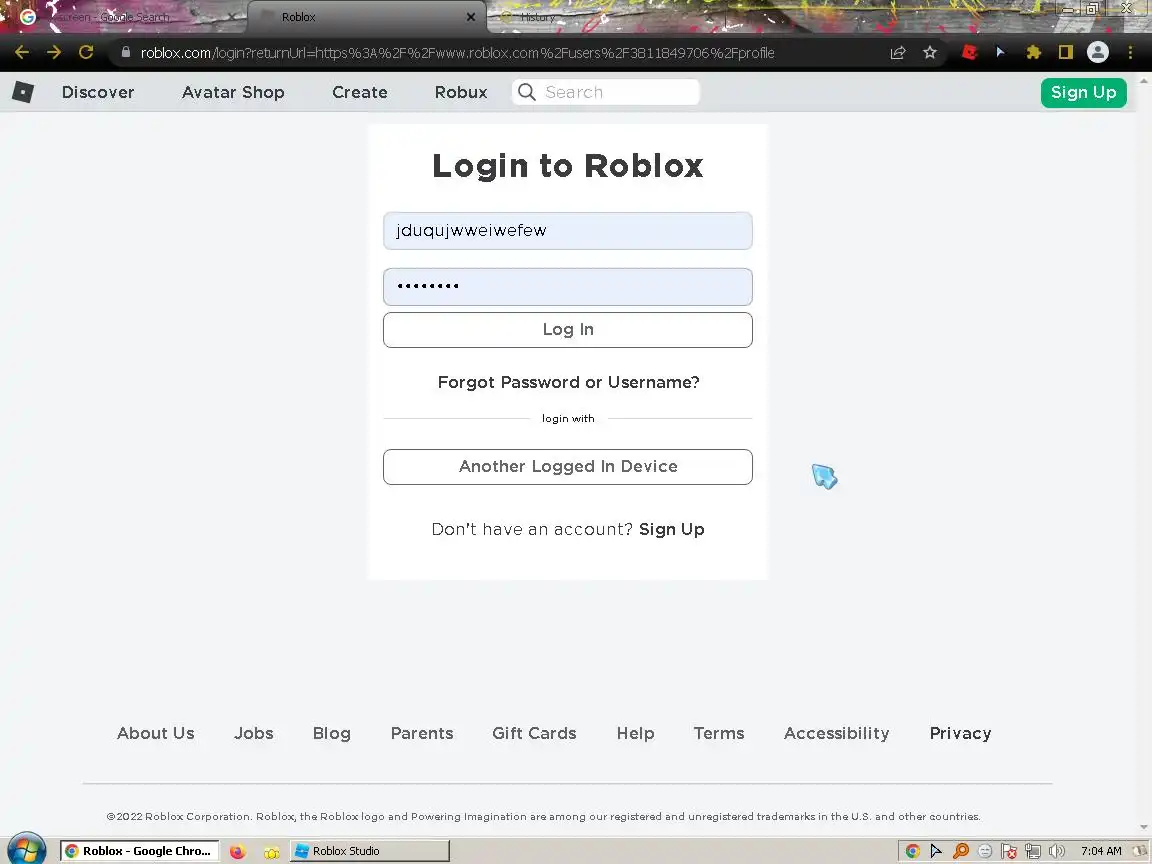This screenshot has width=1152, height=864.
Task: Switch to Roblox Studio in the taskbar
Action: (370, 851)
